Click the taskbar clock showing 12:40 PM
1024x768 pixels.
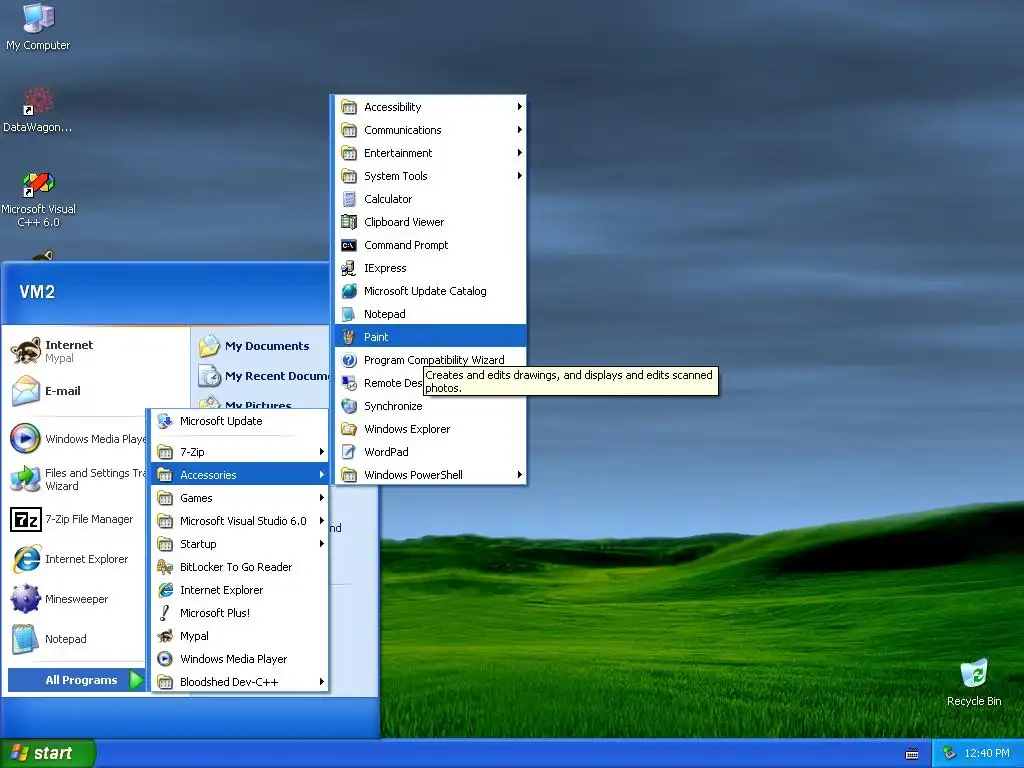(x=987, y=754)
